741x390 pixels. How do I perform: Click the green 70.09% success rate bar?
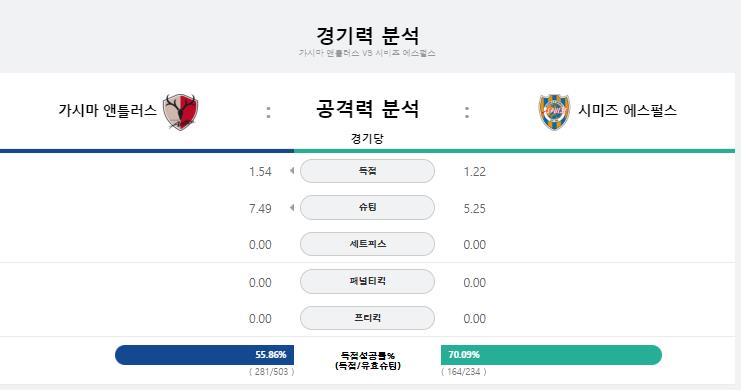pos(551,355)
